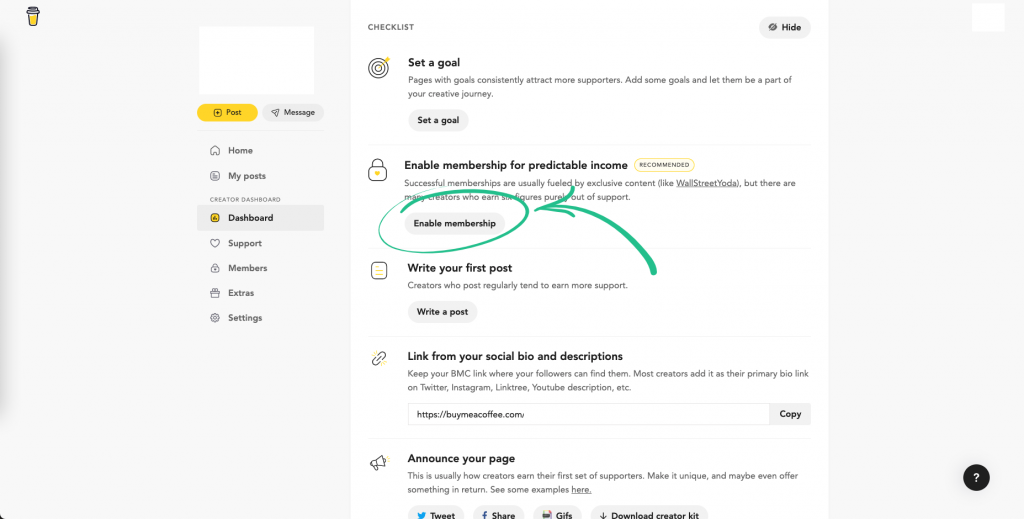The height and width of the screenshot is (519, 1024).
Task: Copy the buymeacoffee page link
Action: [x=790, y=414]
